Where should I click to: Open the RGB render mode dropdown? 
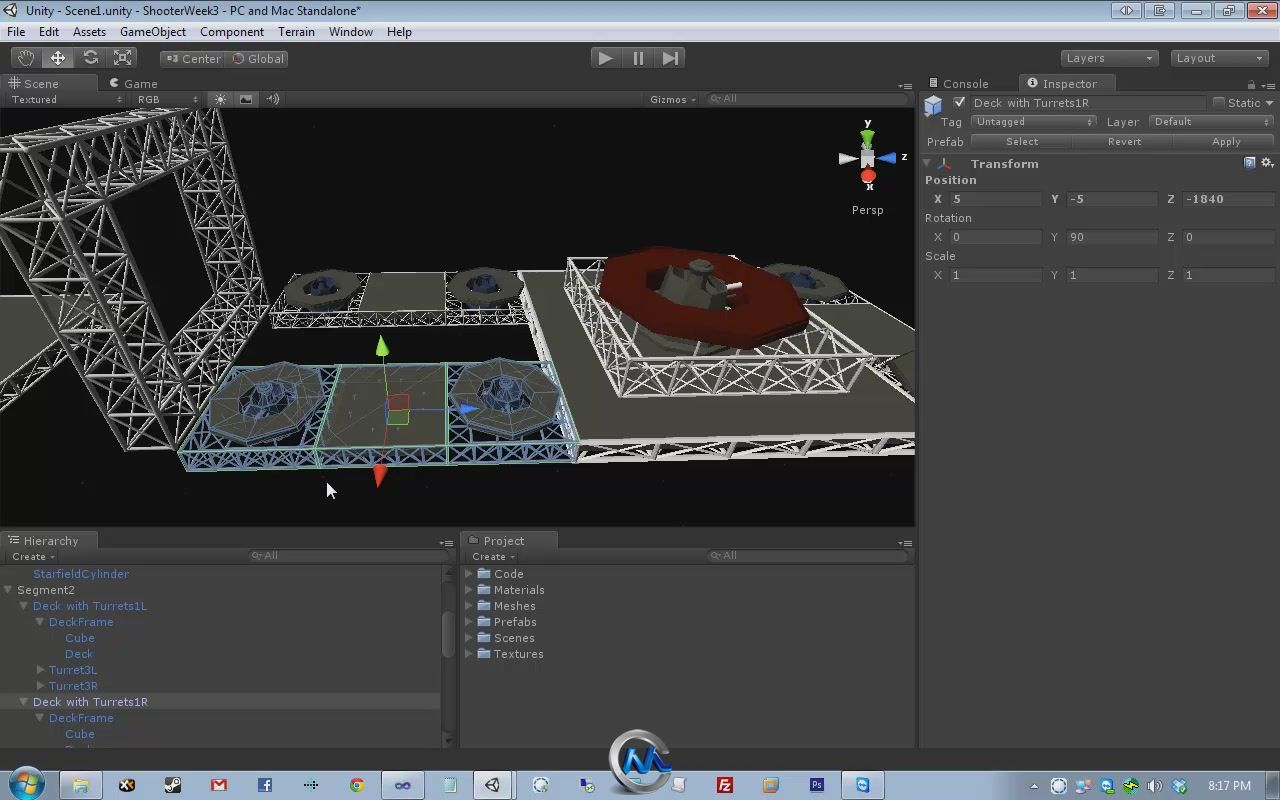pyautogui.click(x=167, y=99)
